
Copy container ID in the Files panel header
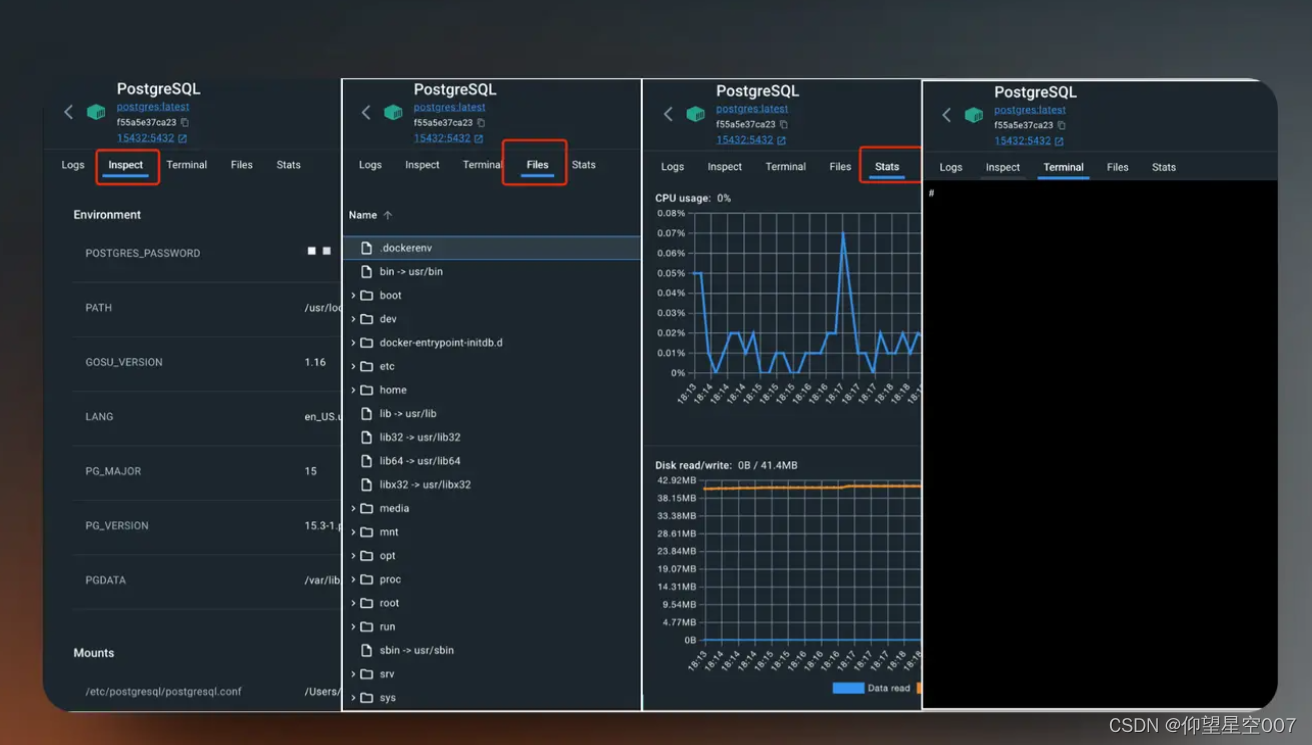tap(481, 123)
